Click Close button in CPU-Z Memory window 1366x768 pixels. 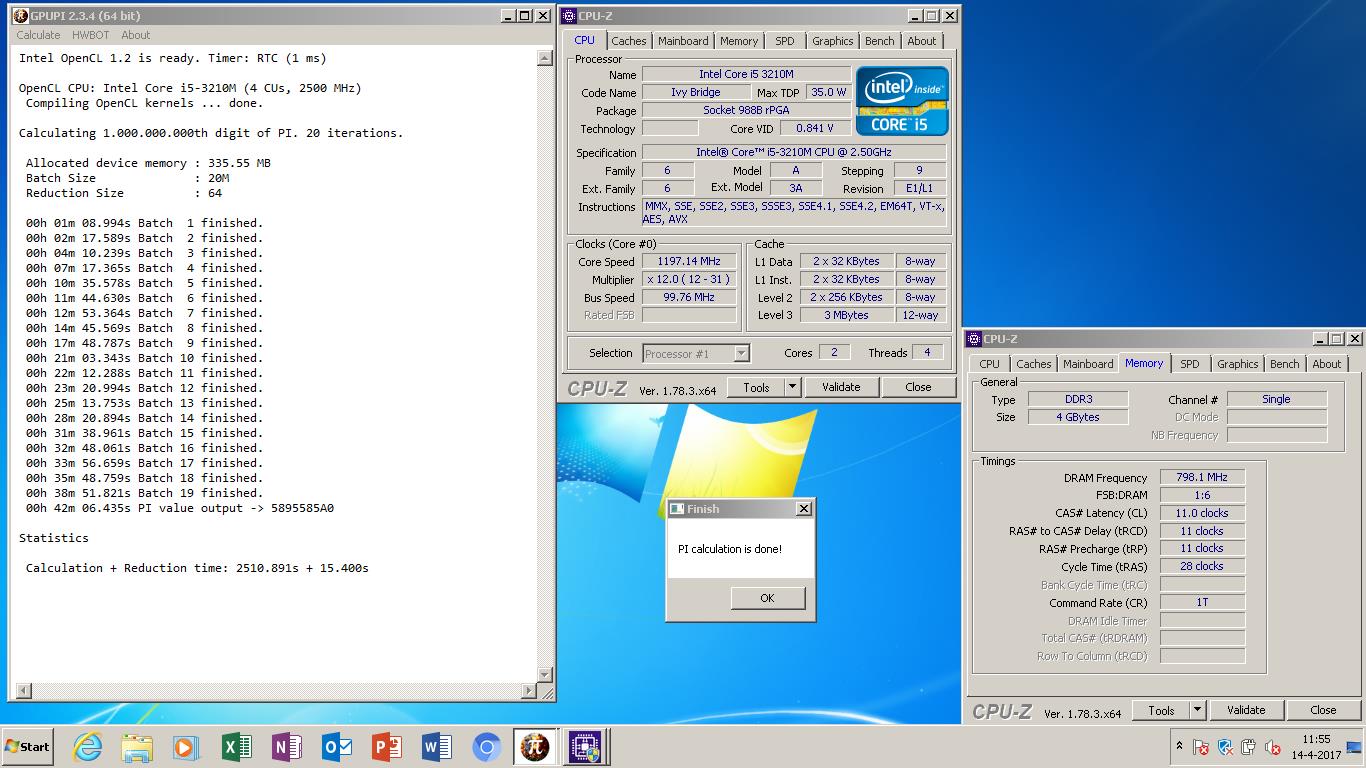point(1323,710)
